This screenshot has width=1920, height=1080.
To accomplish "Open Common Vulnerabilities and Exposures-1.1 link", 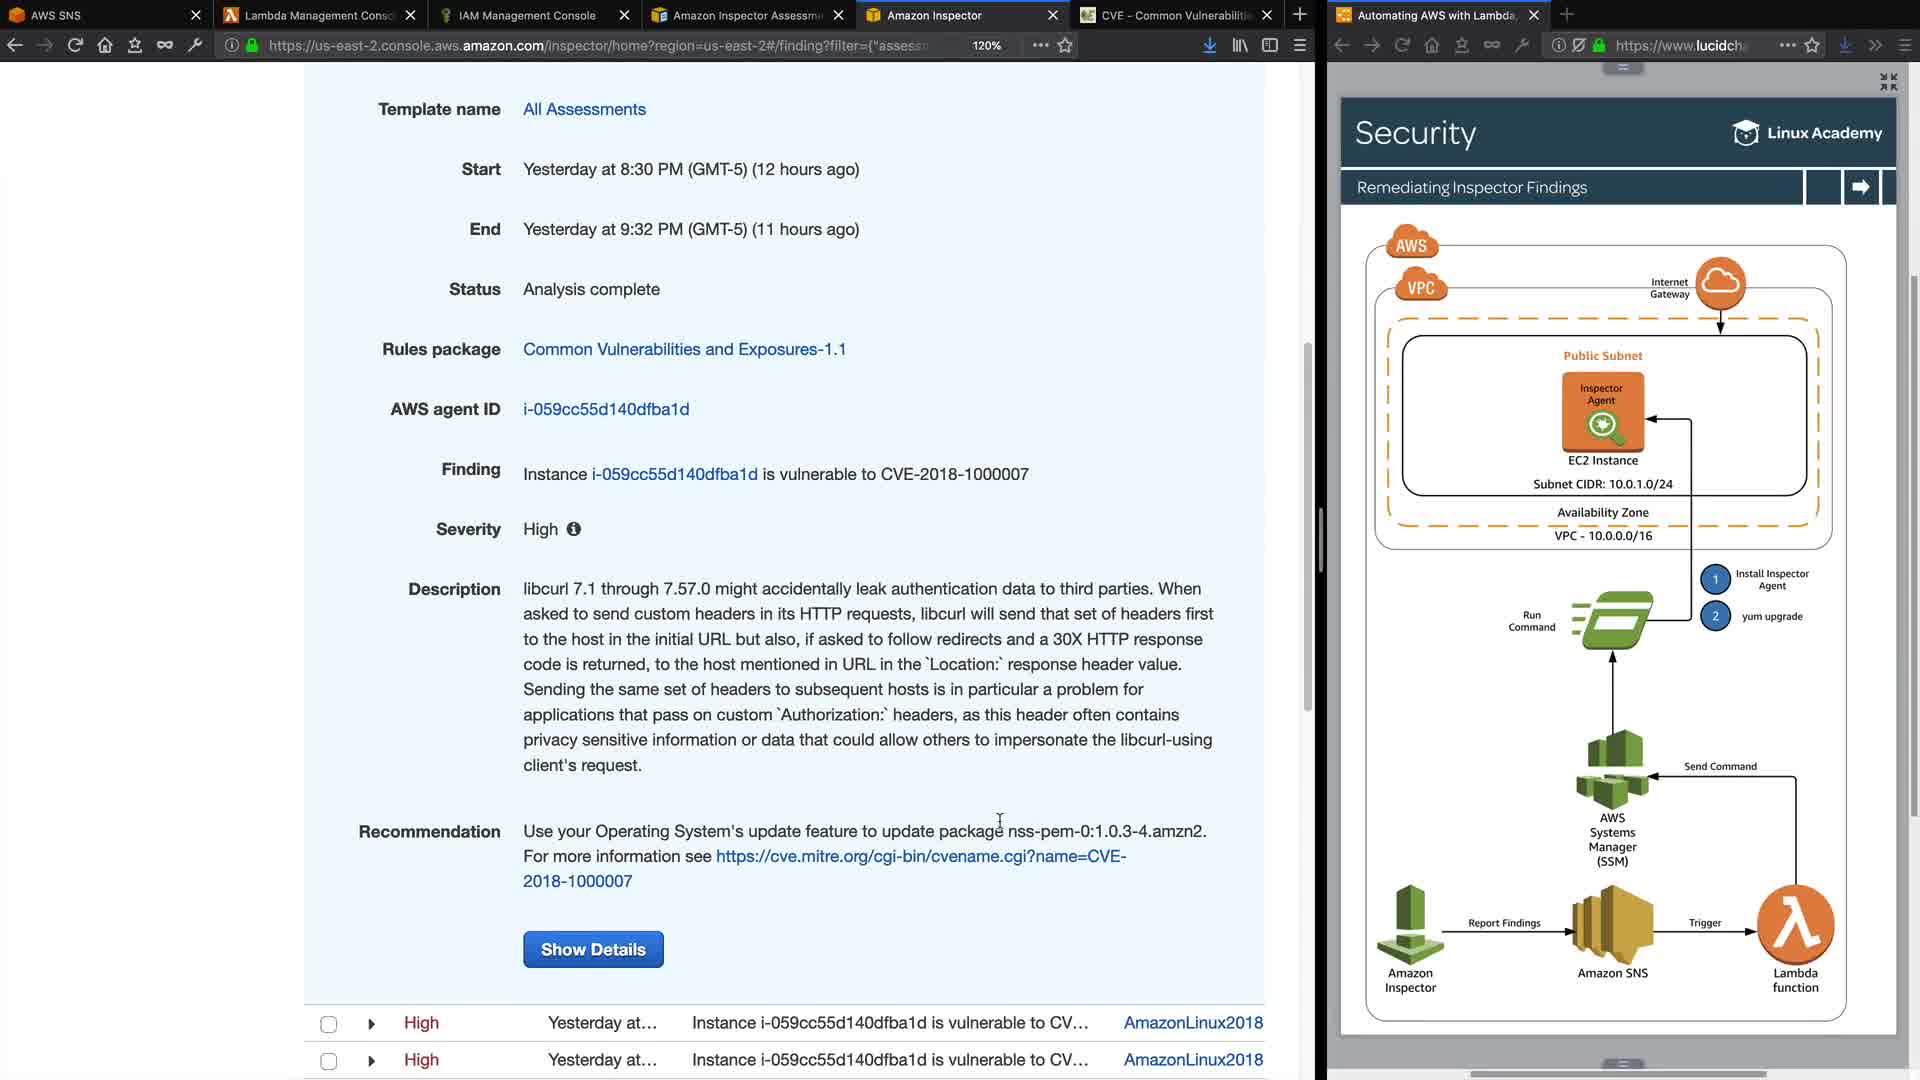I will [x=684, y=349].
